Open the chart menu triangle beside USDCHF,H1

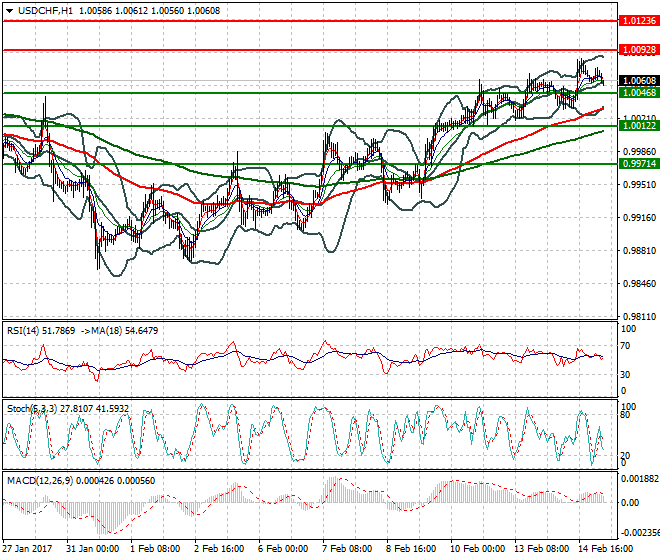(x=9, y=11)
